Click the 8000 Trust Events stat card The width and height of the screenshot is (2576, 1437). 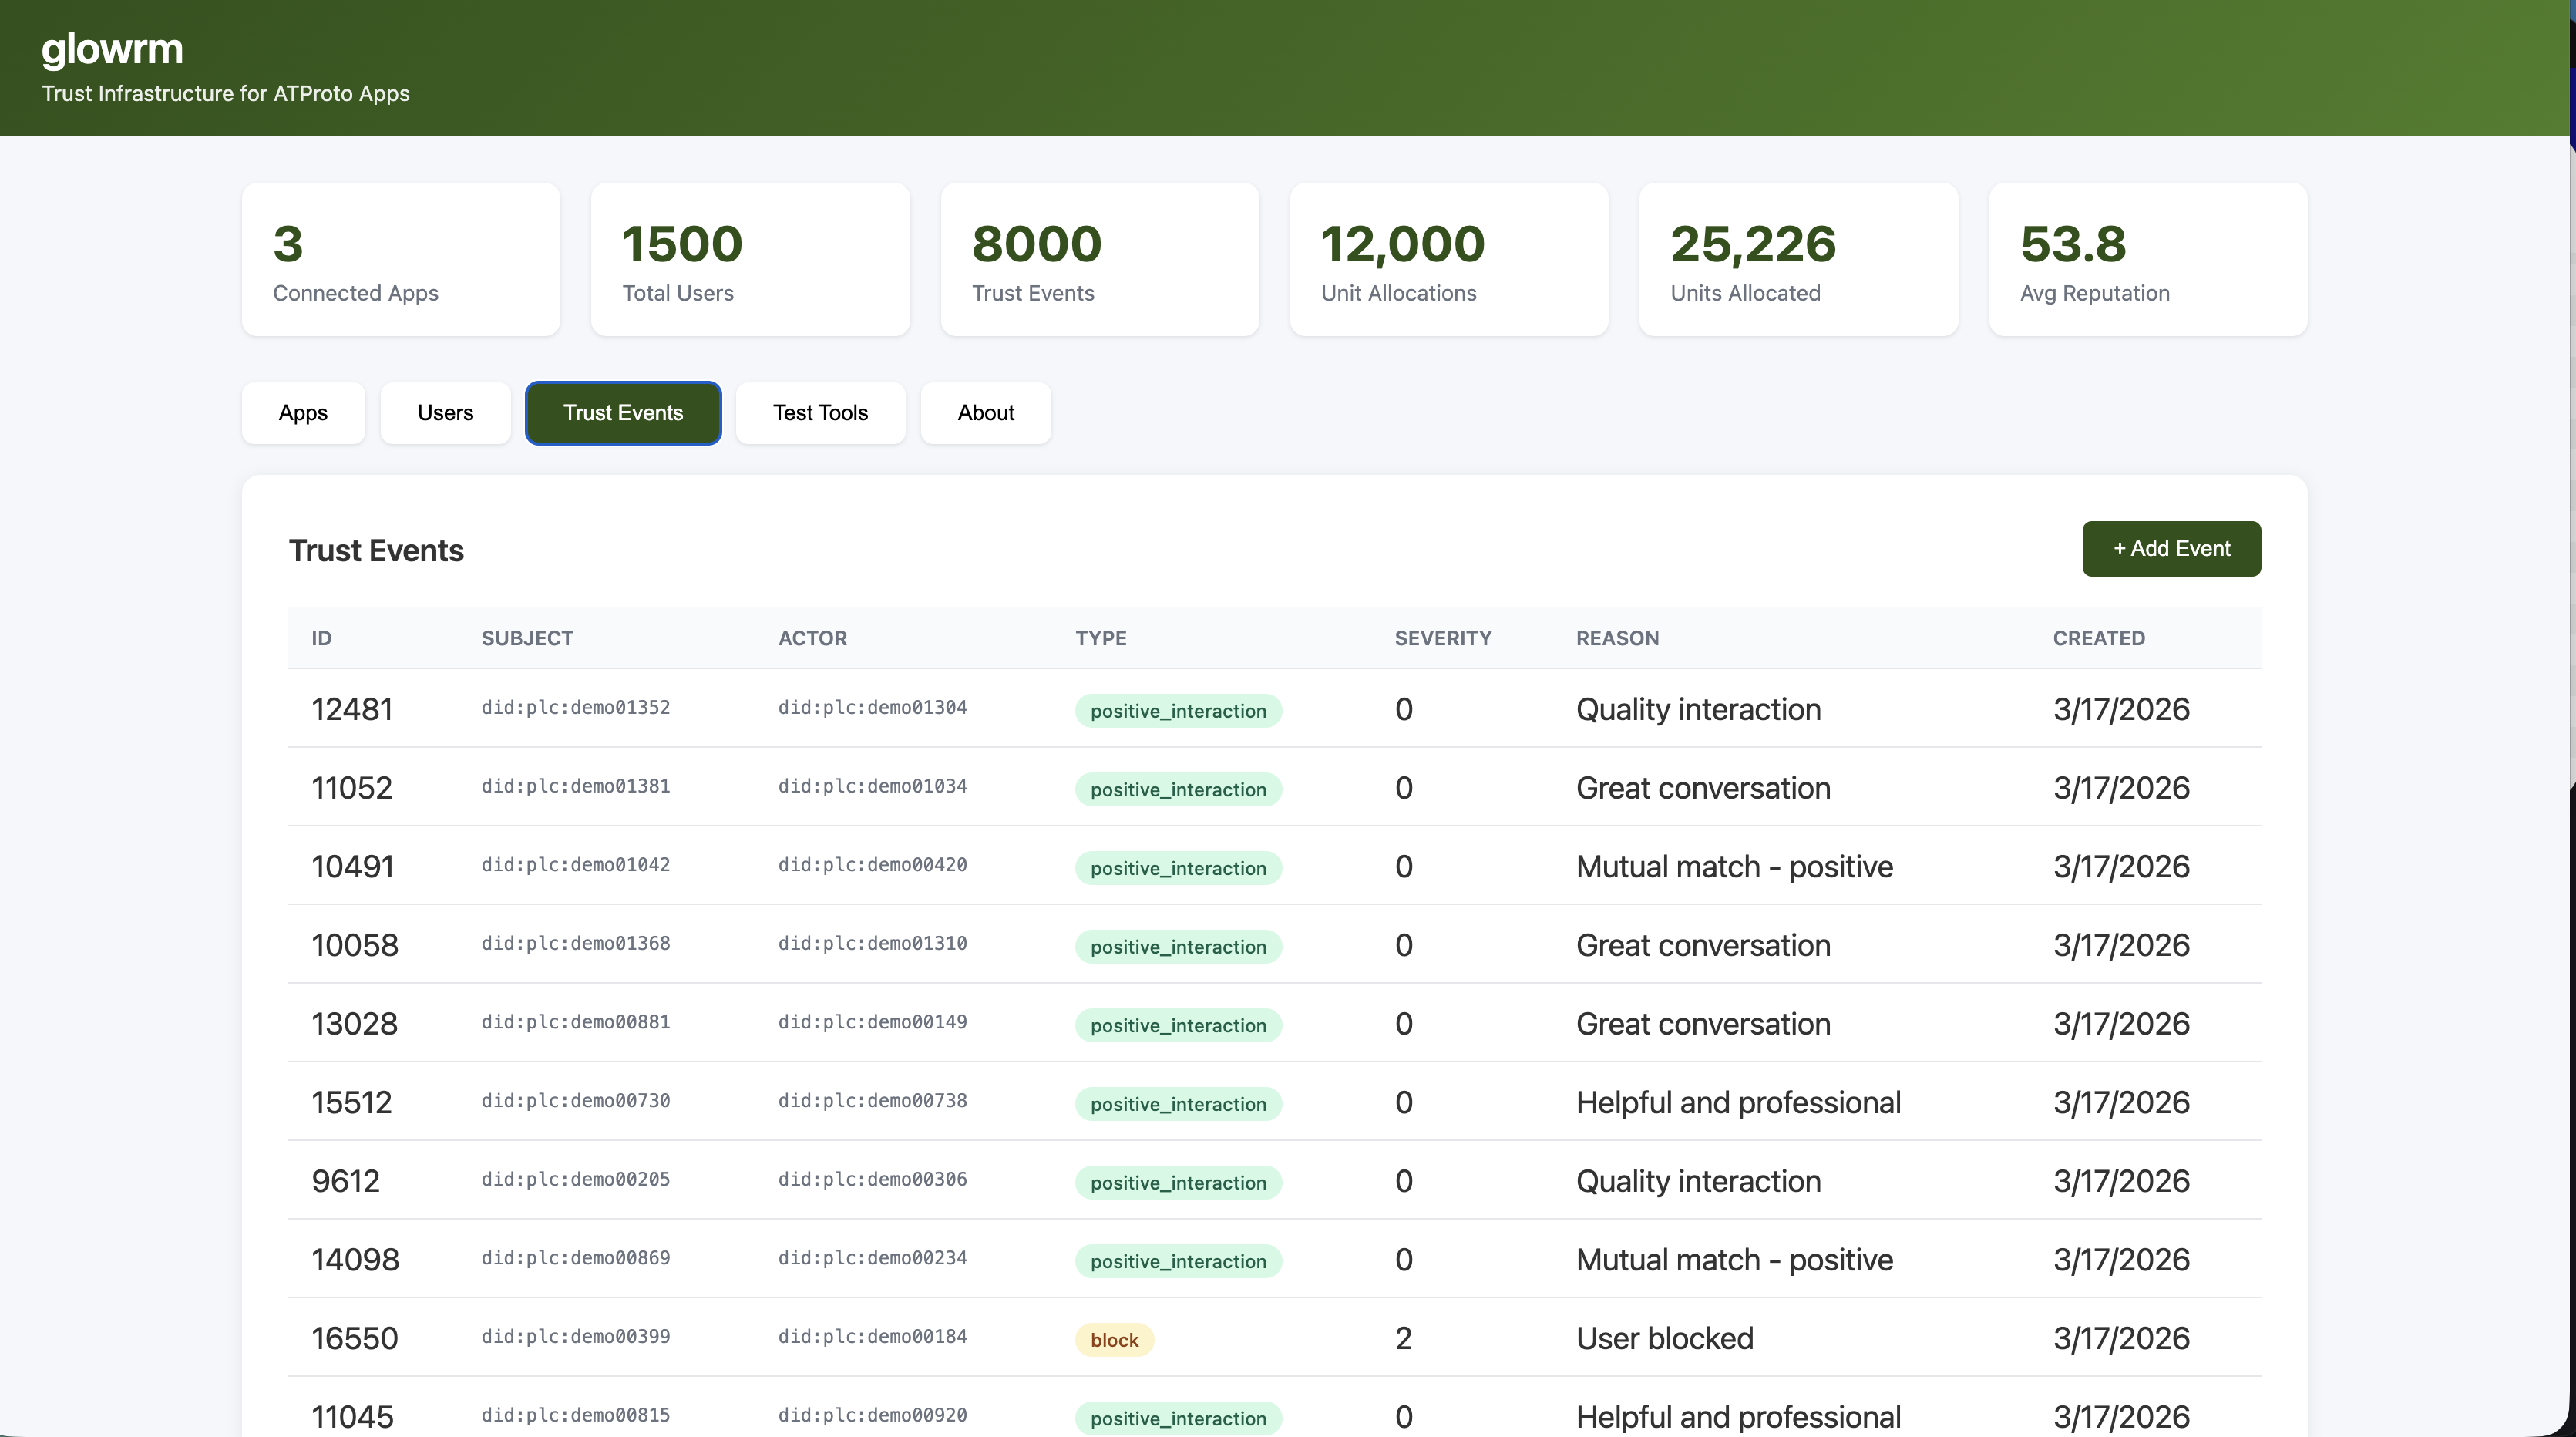coord(1100,259)
